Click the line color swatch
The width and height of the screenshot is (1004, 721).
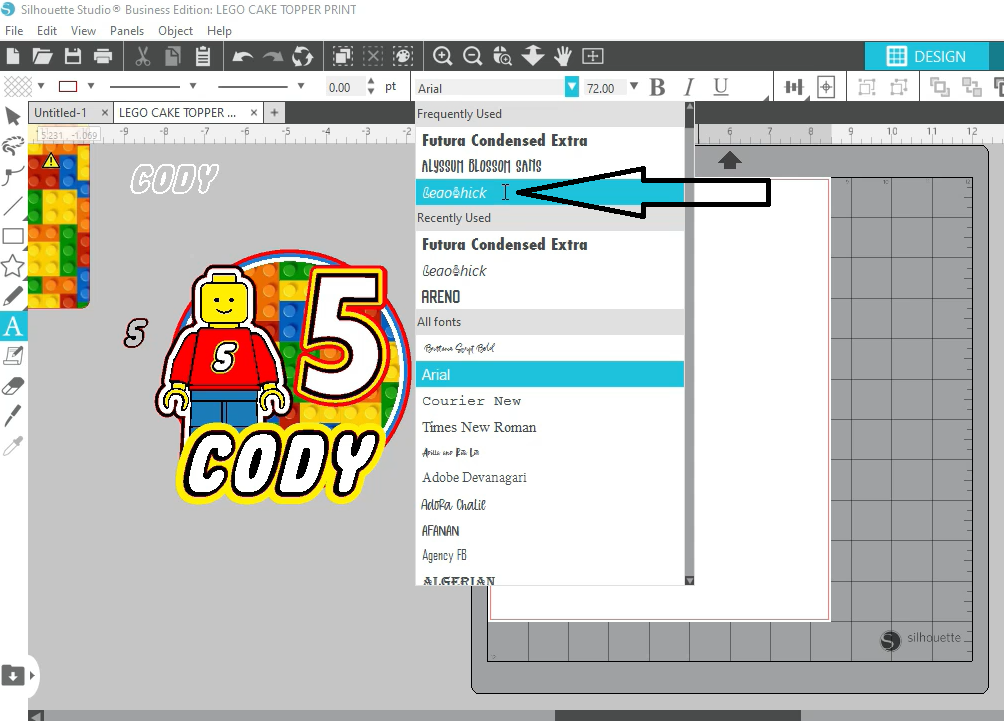pos(68,86)
